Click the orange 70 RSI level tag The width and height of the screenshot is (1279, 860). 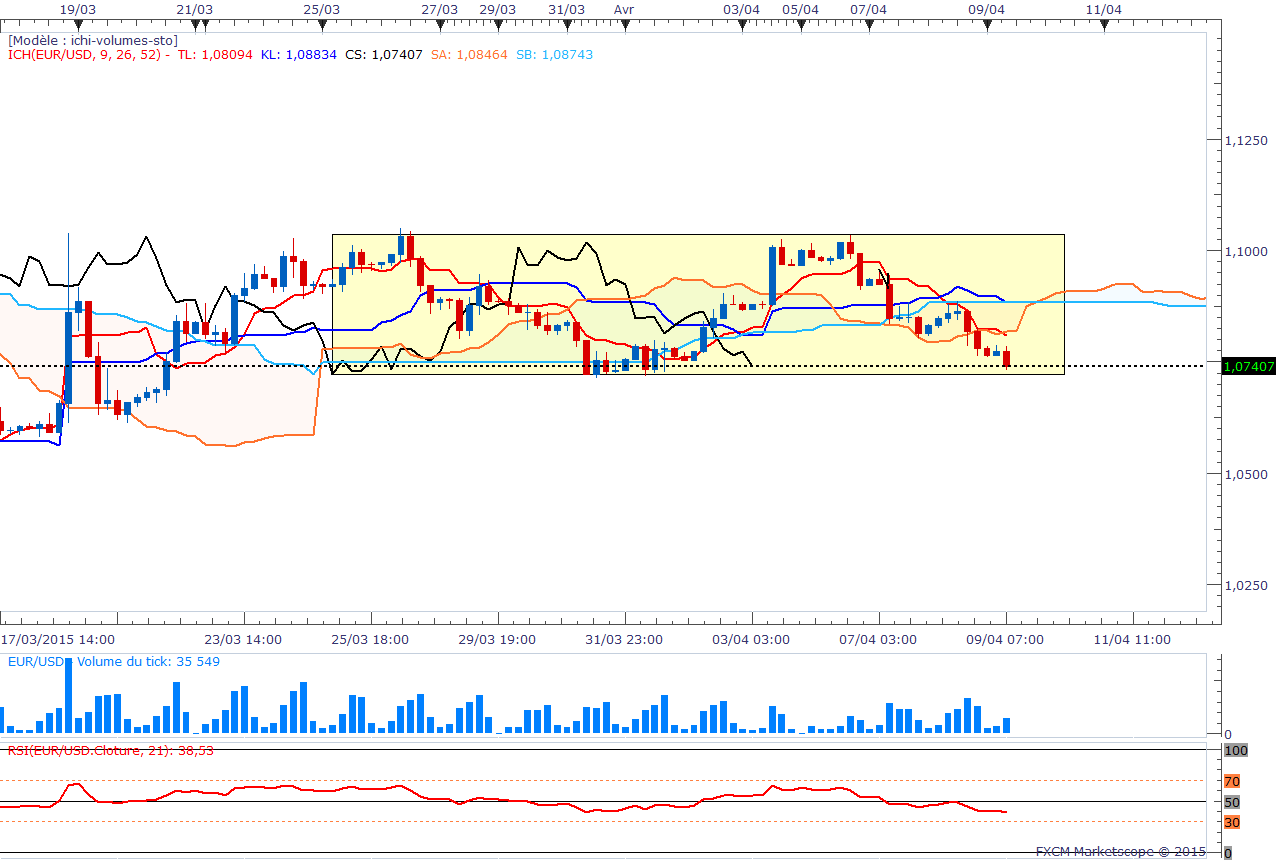point(1232,781)
